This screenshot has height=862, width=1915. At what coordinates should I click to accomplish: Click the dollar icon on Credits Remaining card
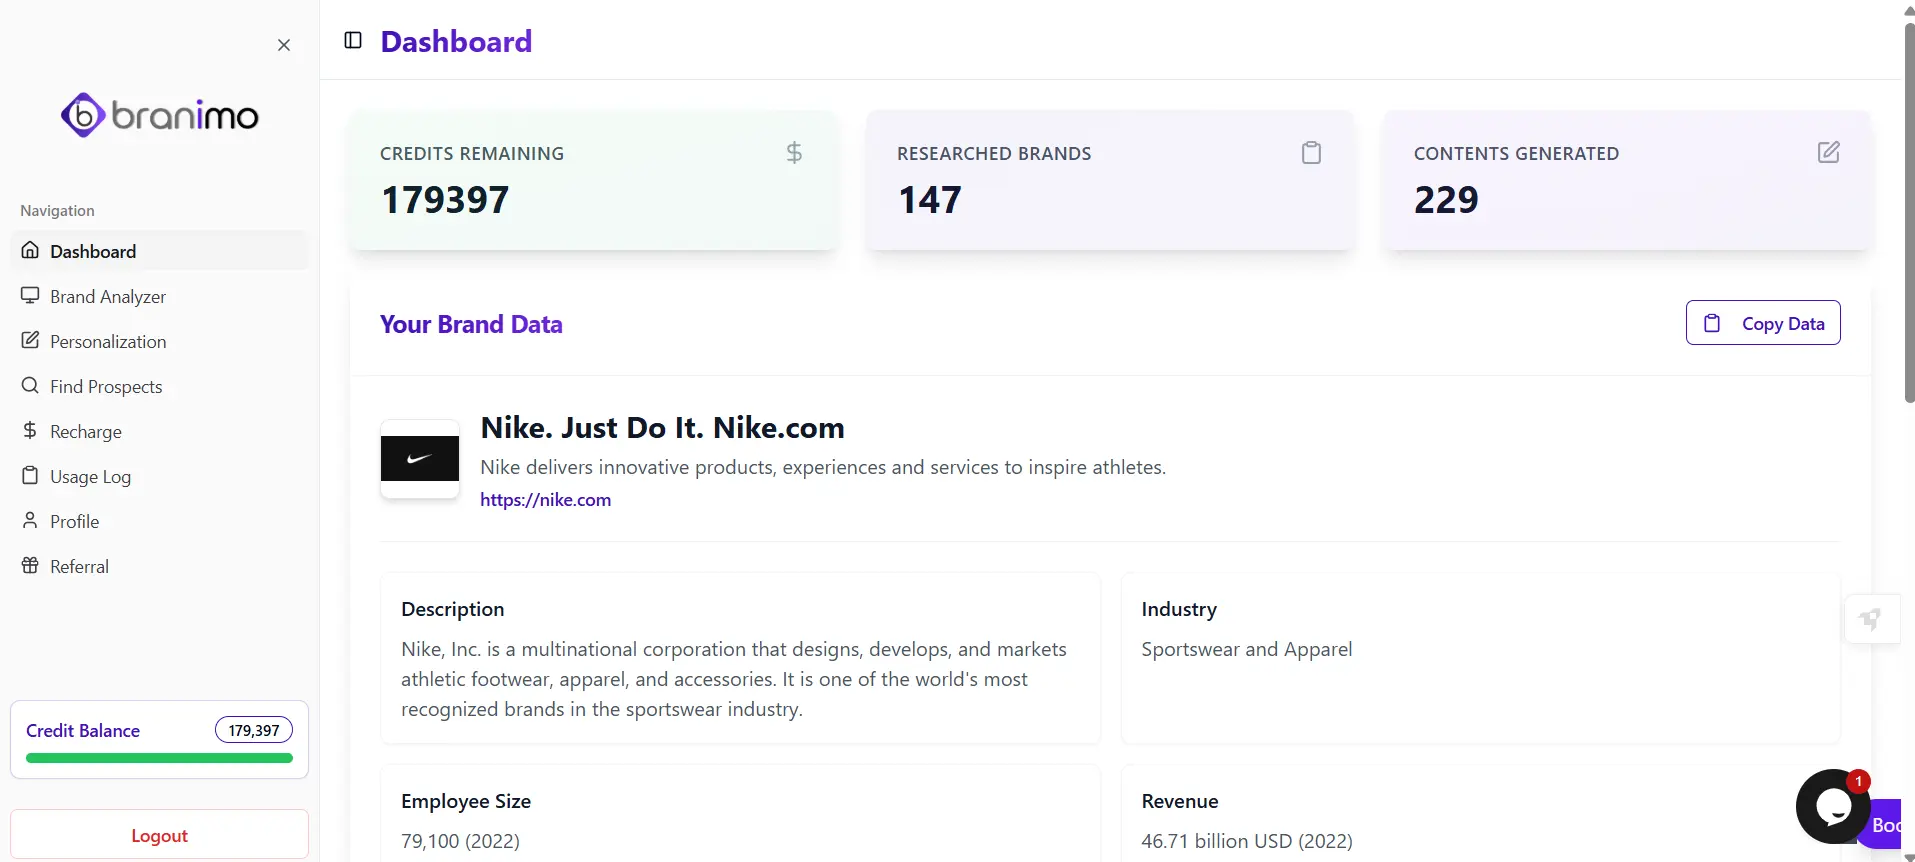click(x=794, y=153)
